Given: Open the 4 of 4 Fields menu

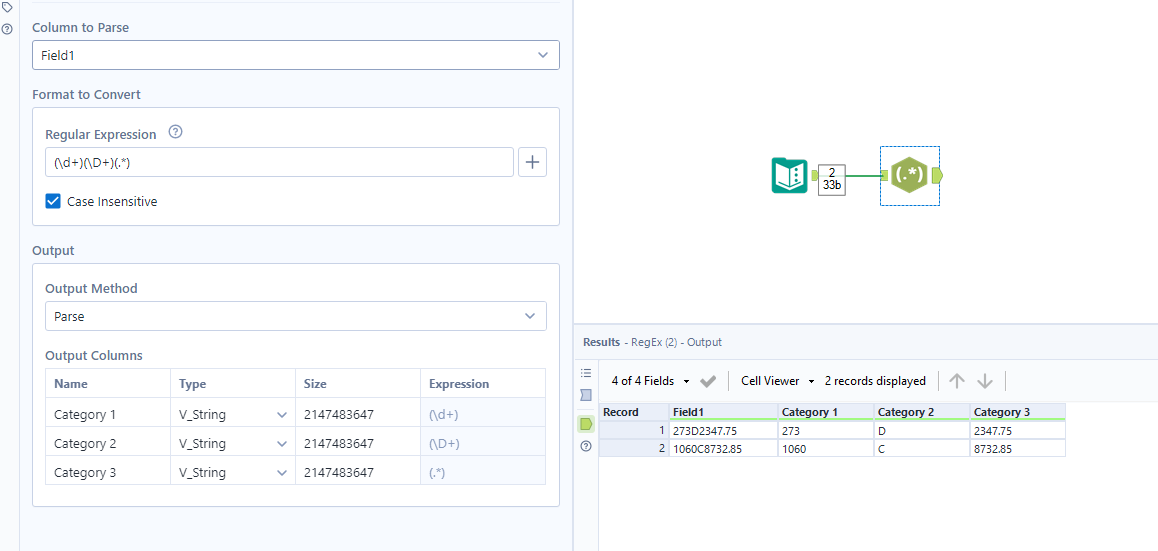Looking at the screenshot, I should [x=650, y=381].
